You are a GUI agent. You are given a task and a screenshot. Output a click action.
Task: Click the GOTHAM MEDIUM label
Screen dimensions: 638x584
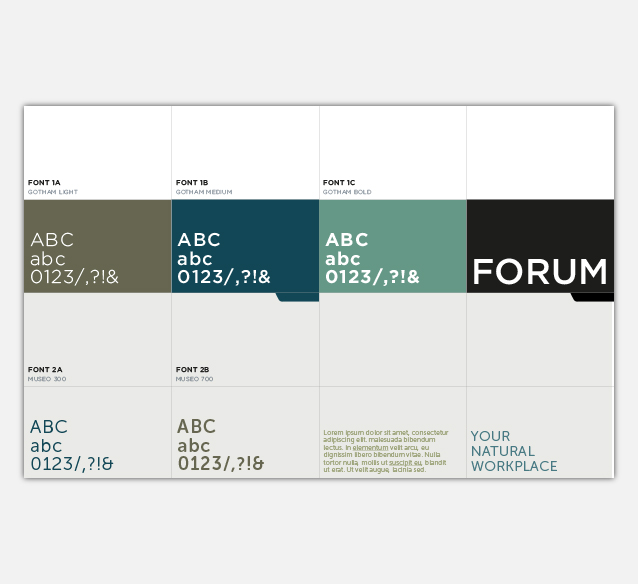(204, 192)
